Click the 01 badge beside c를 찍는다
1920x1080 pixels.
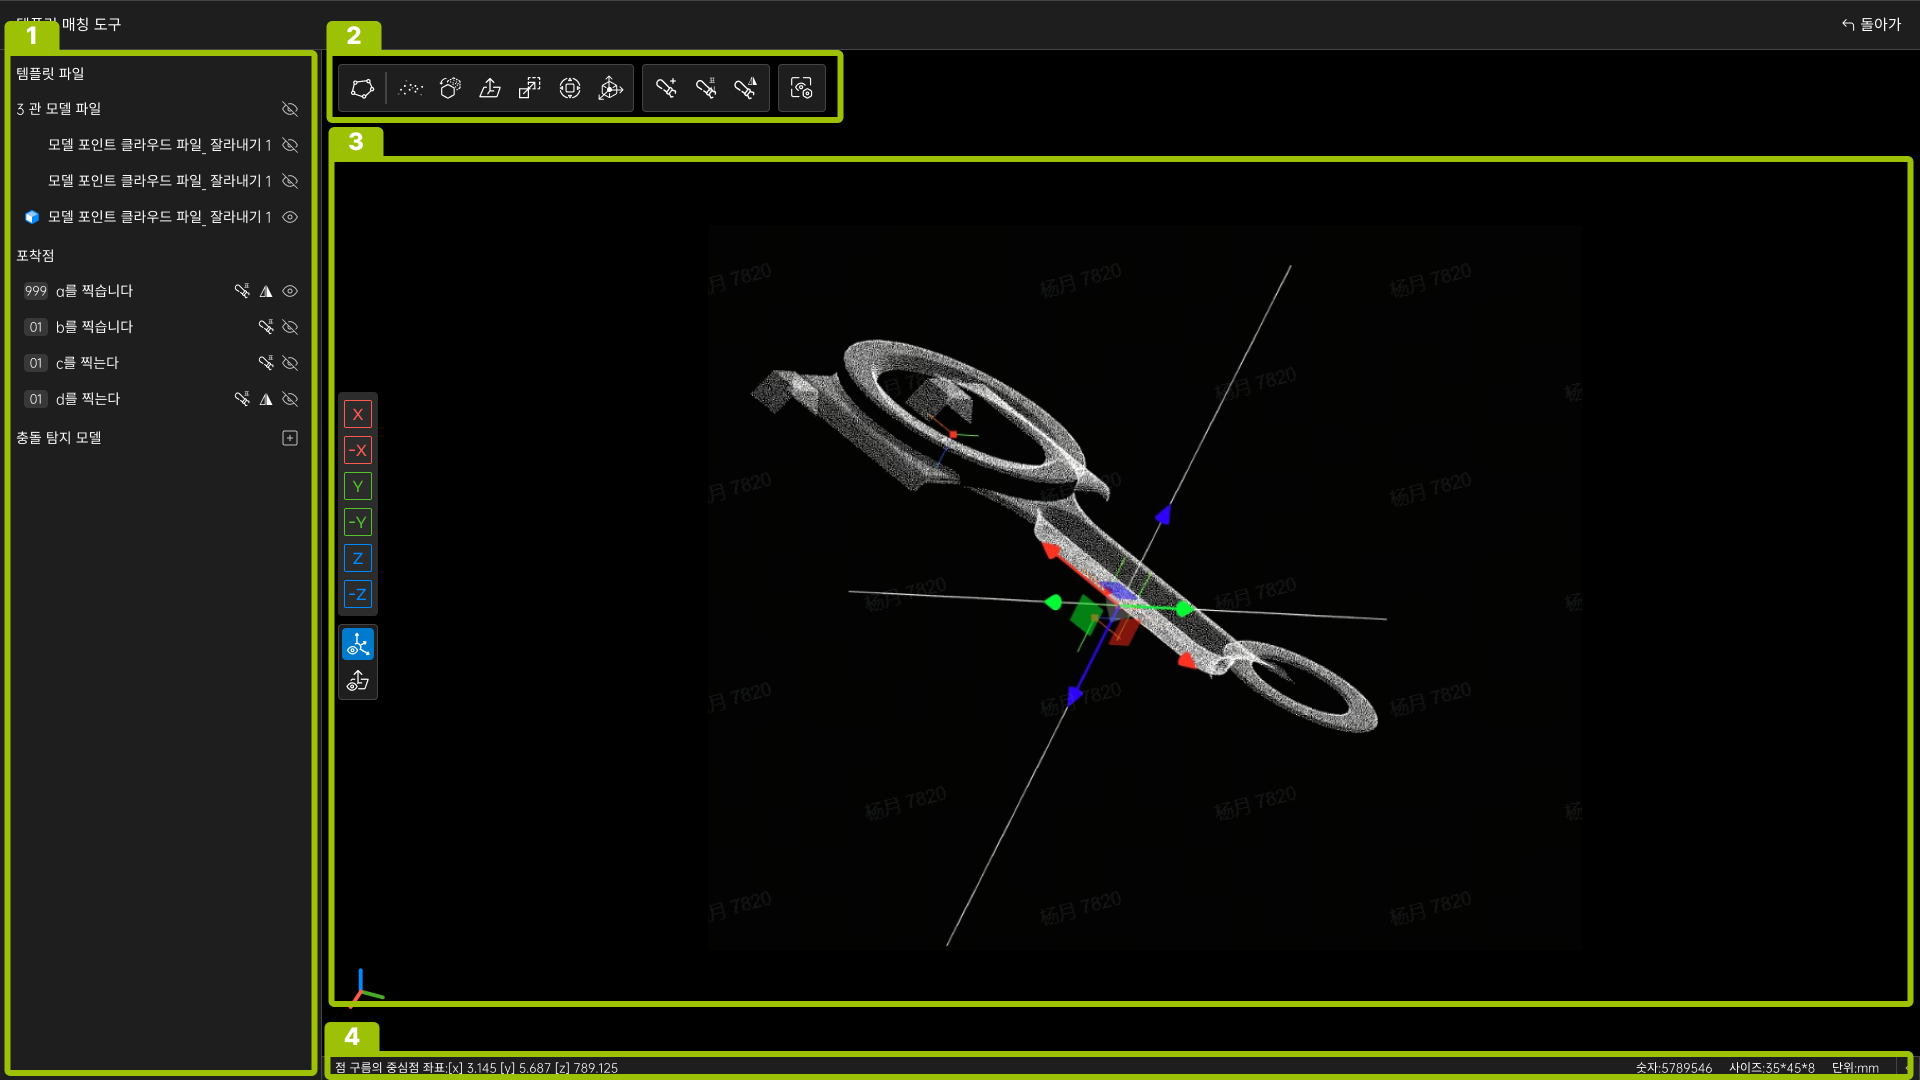pyautogui.click(x=36, y=363)
